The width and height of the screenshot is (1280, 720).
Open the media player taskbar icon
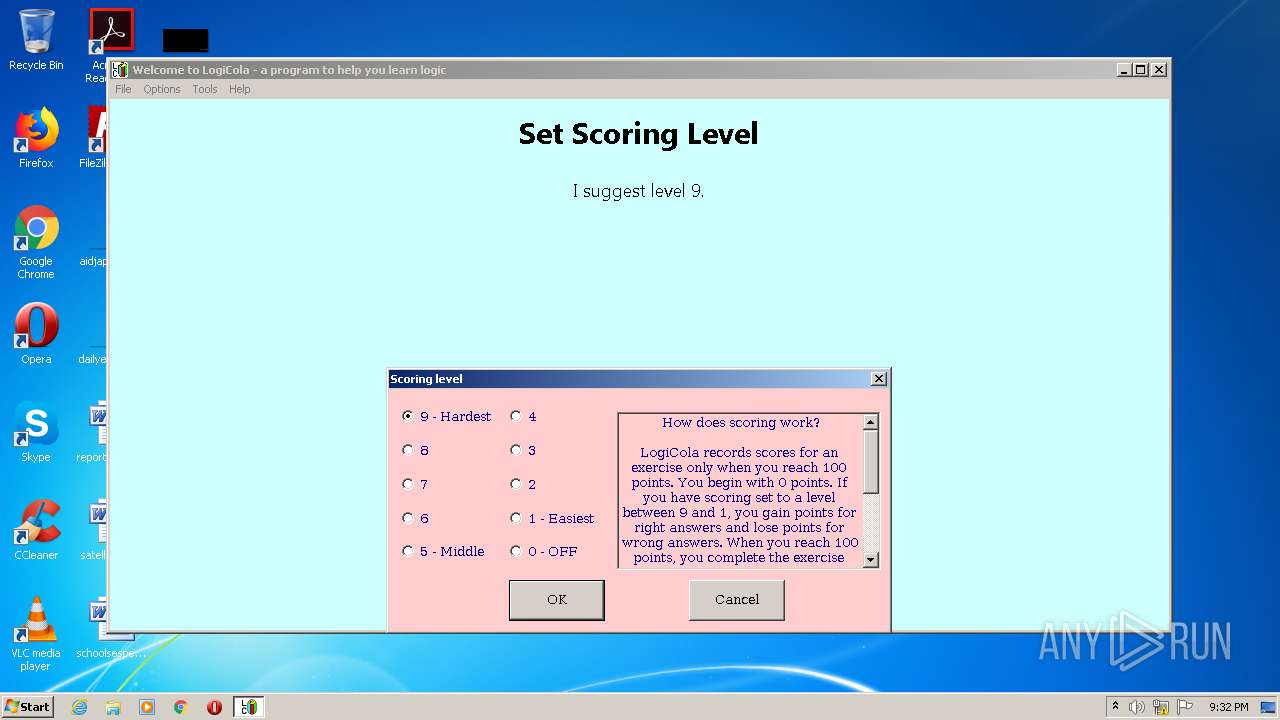pyautogui.click(x=147, y=707)
